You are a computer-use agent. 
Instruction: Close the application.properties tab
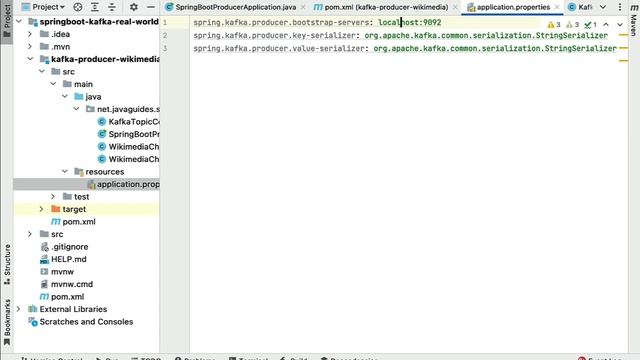(x=557, y=7)
